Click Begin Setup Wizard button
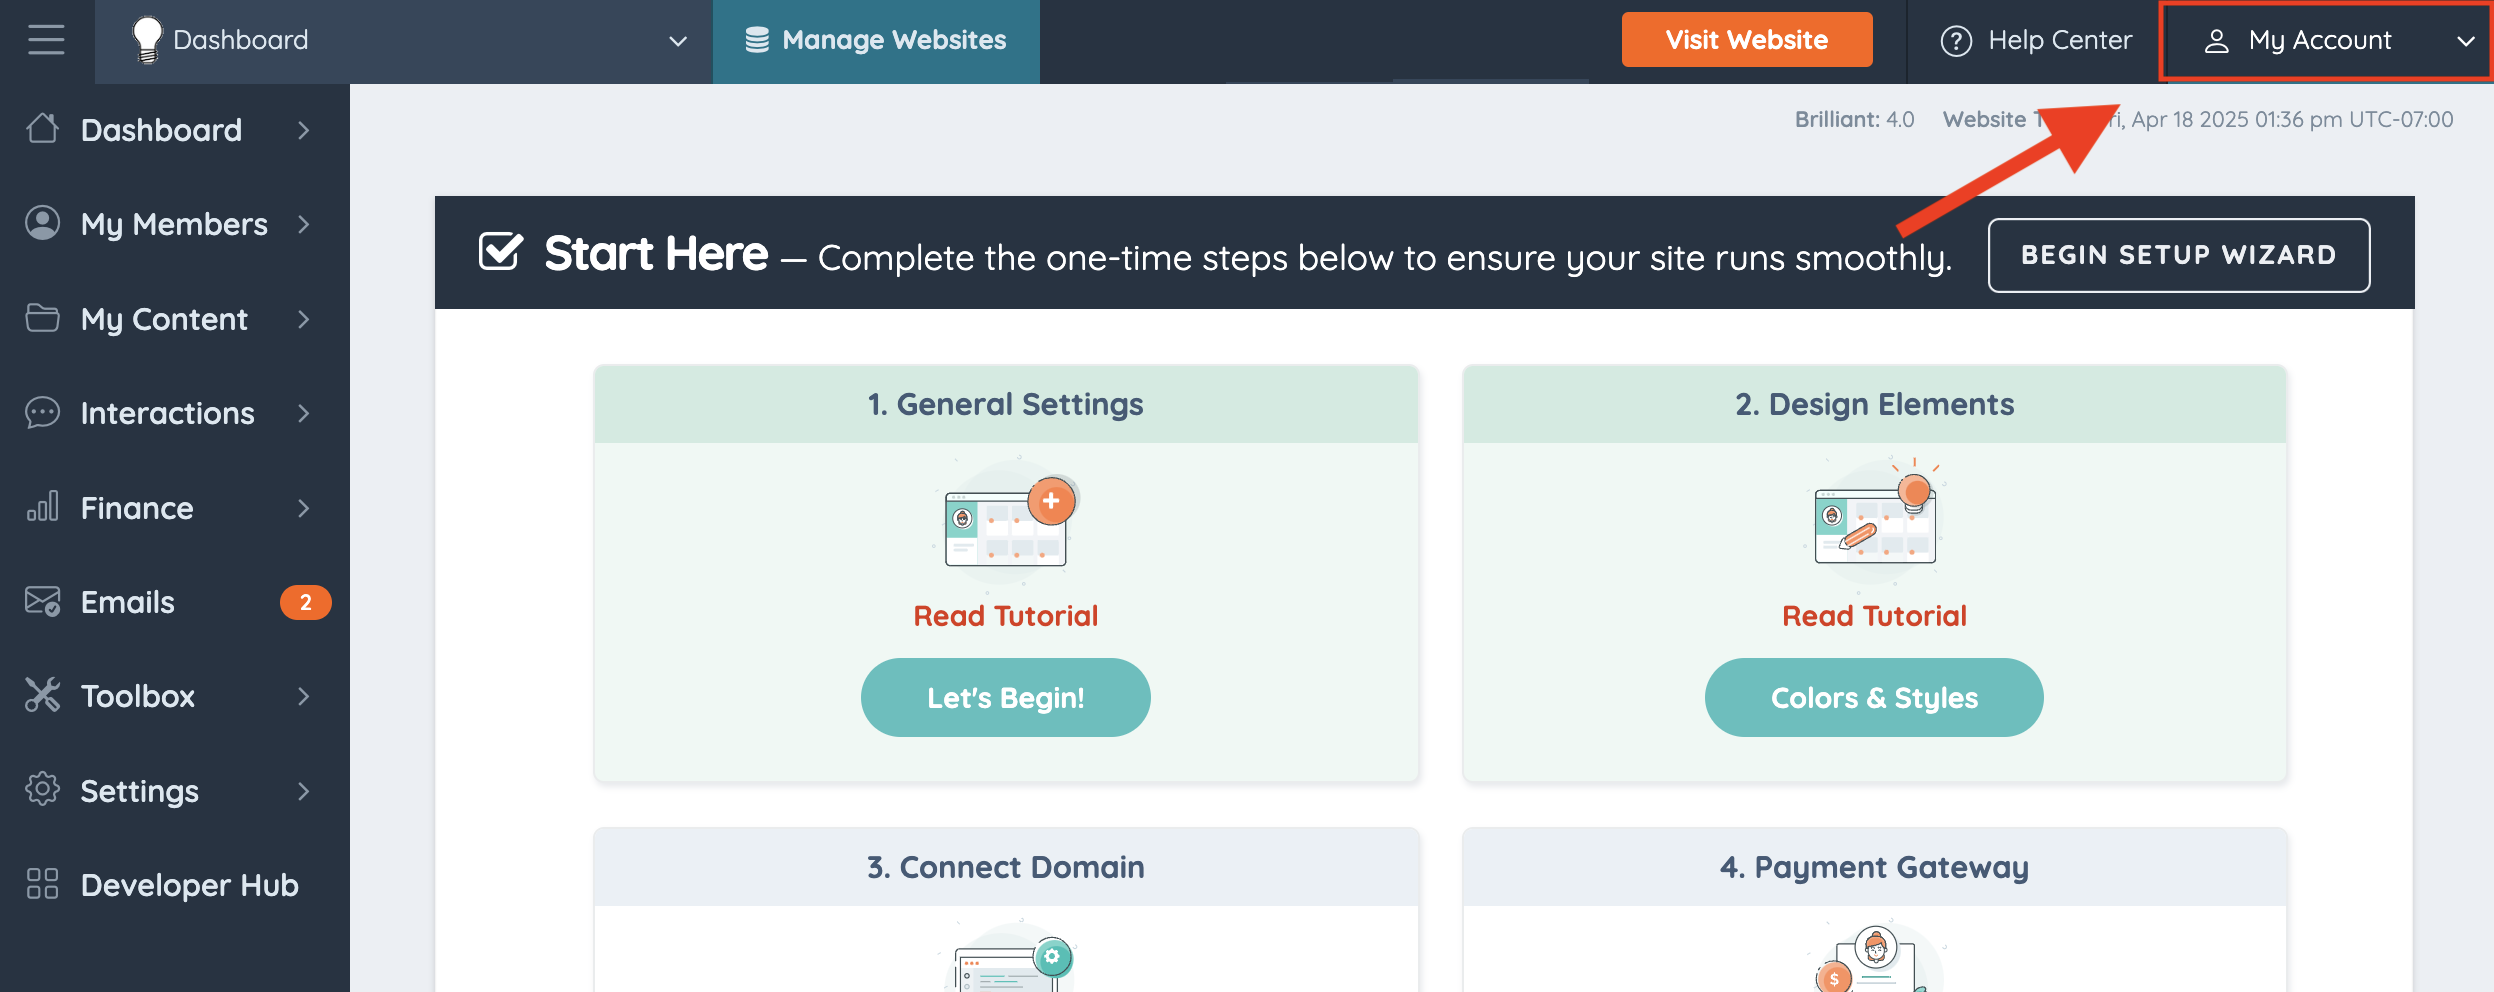The image size is (2494, 992). coord(2179,255)
